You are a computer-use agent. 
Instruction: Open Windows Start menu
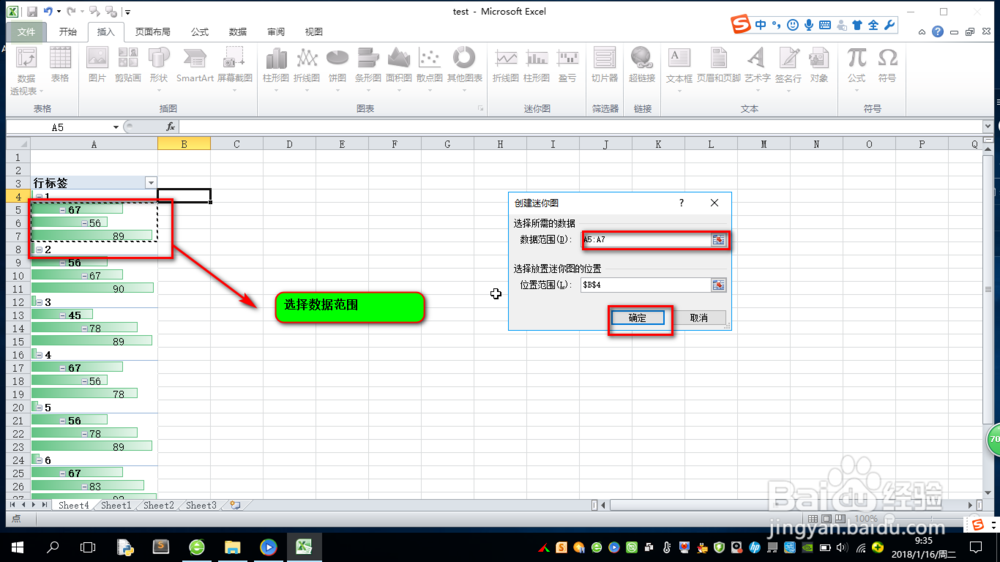(x=17, y=547)
